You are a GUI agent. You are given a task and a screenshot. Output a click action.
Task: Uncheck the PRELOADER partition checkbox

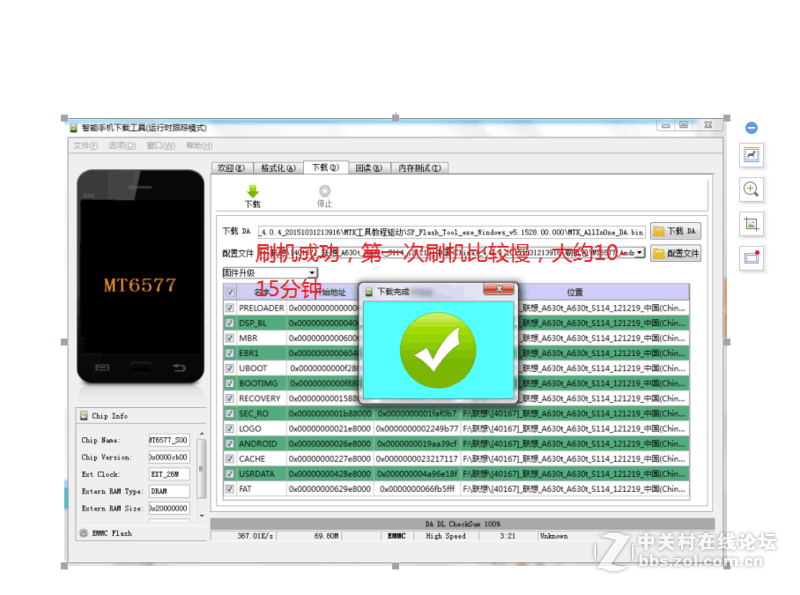[x=230, y=308]
